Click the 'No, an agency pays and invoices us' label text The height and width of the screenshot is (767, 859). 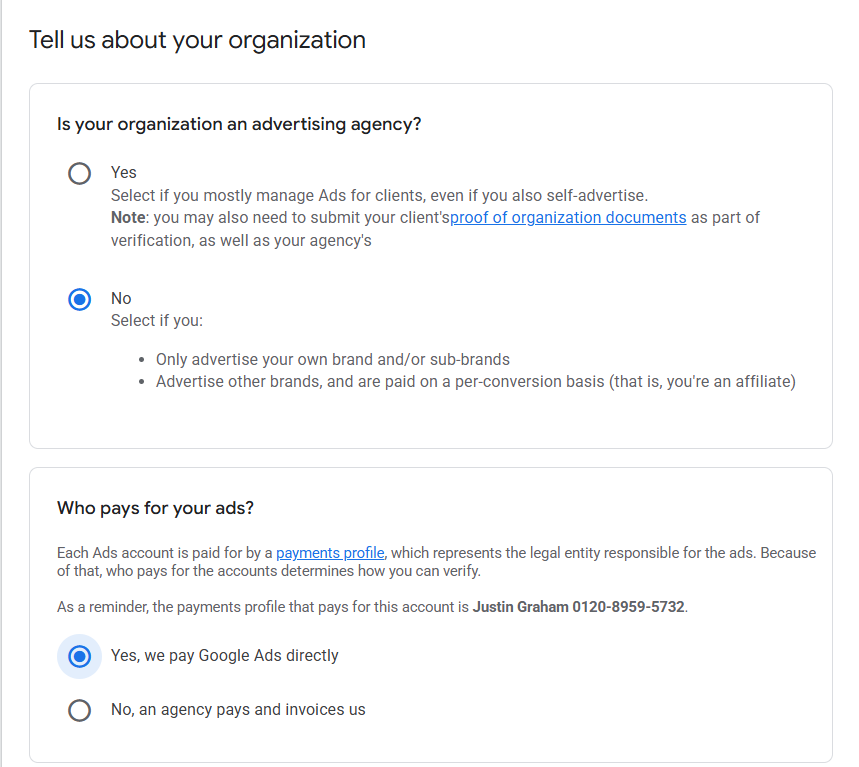pyautogui.click(x=238, y=710)
